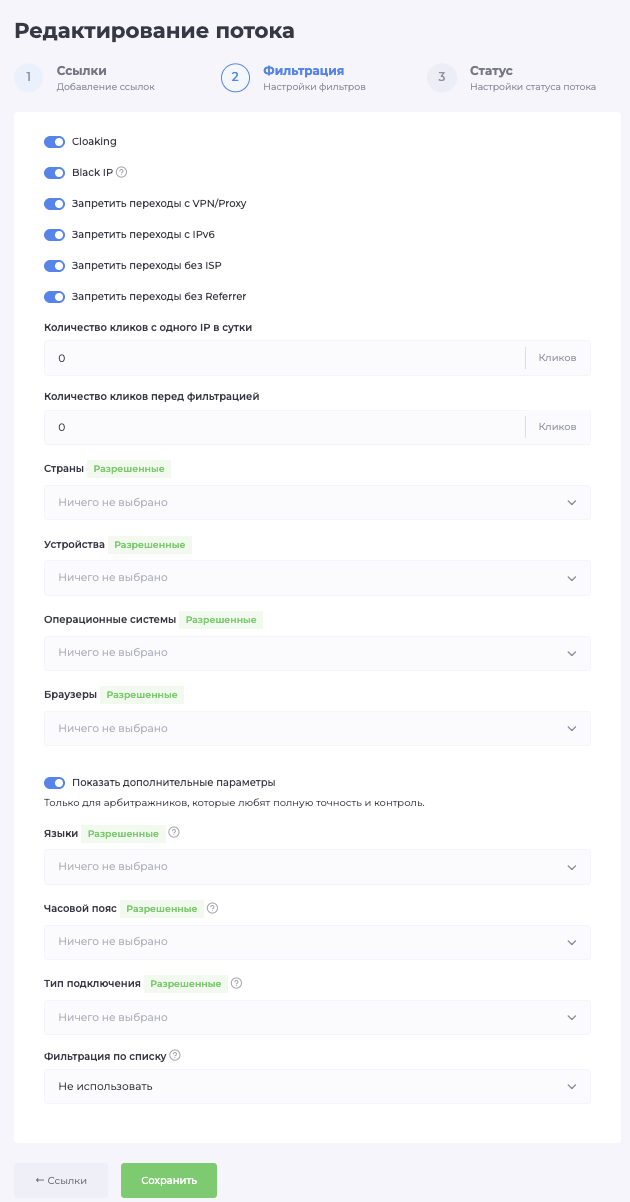630x1202 pixels.
Task: Click step circle 1 labeled Ссылки
Action: point(28,78)
